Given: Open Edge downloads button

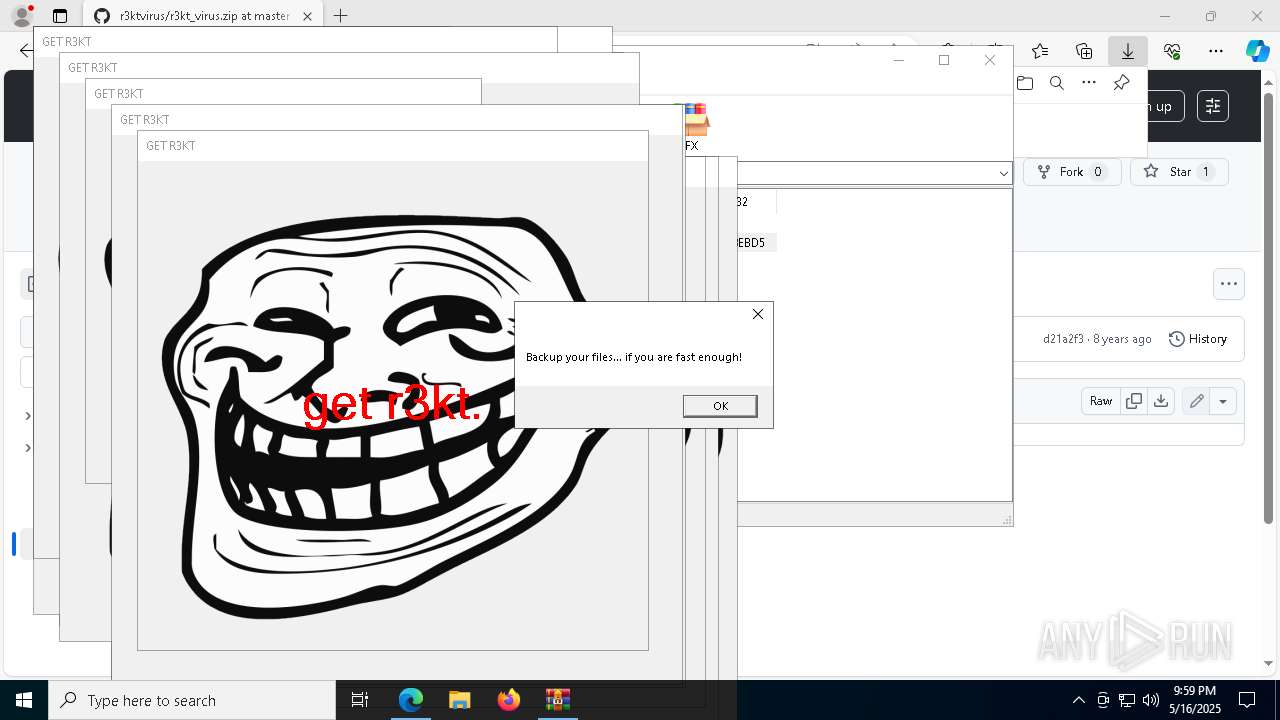Looking at the screenshot, I should click(x=1128, y=51).
